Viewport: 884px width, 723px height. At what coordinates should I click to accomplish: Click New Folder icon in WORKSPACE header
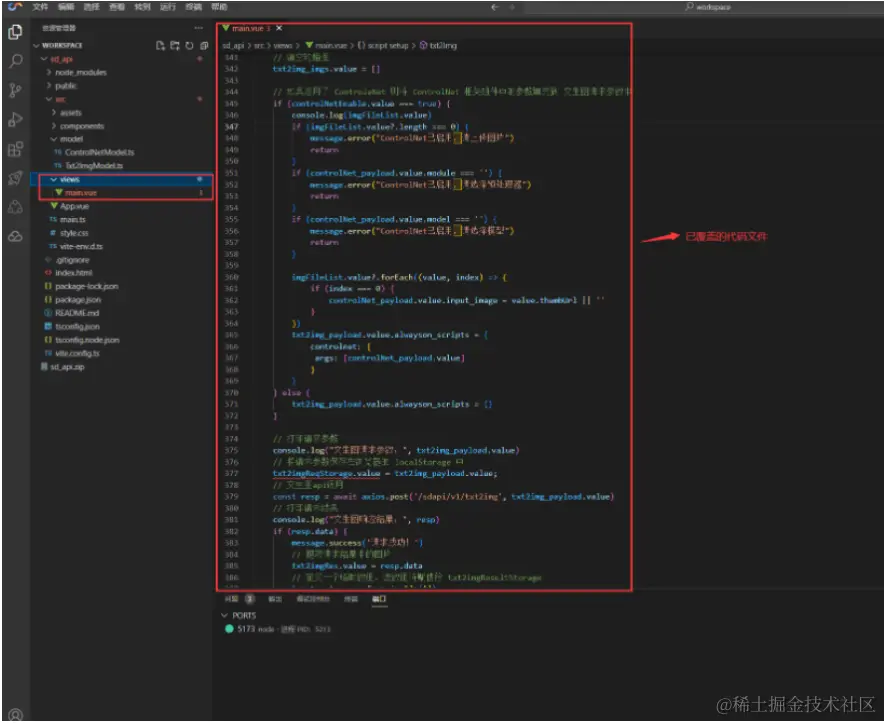click(175, 45)
